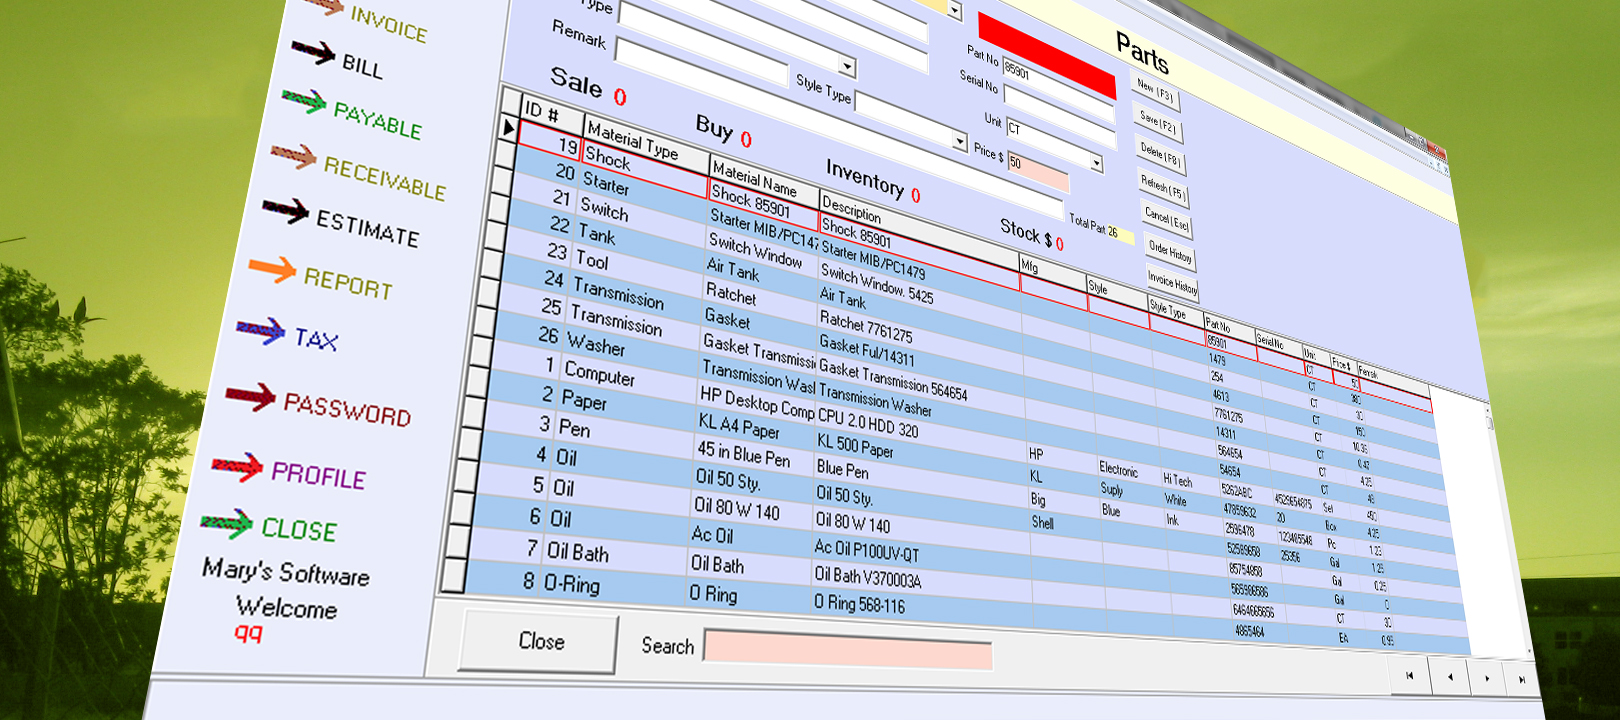Click the black arrow beside BILL
This screenshot has height=720, width=1620.
313,52
